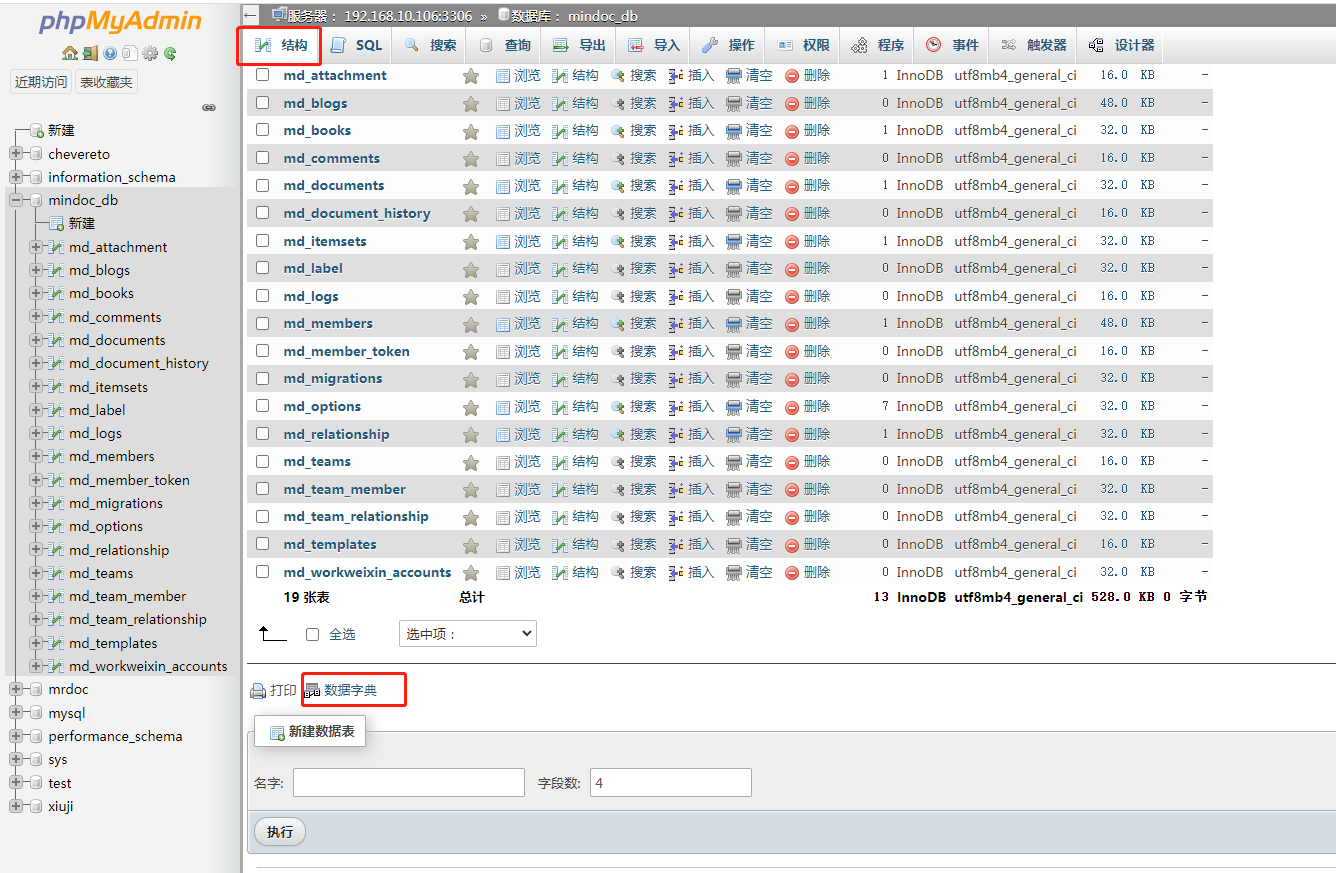Reload navigation panel with green refresh icon
Screen dimensions: 1336x873
click(x=170, y=53)
